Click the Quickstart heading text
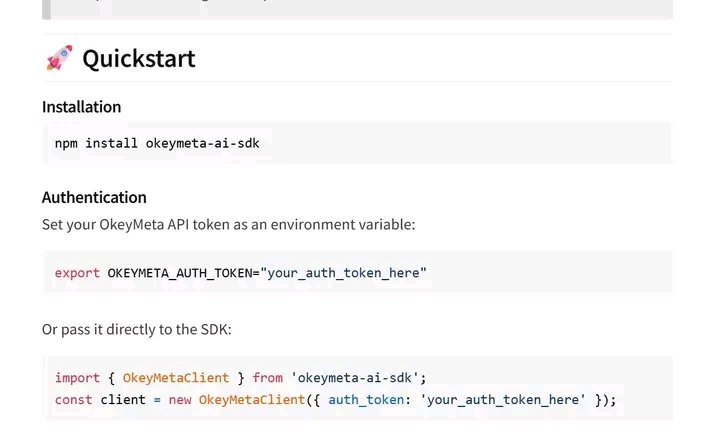 (x=139, y=59)
